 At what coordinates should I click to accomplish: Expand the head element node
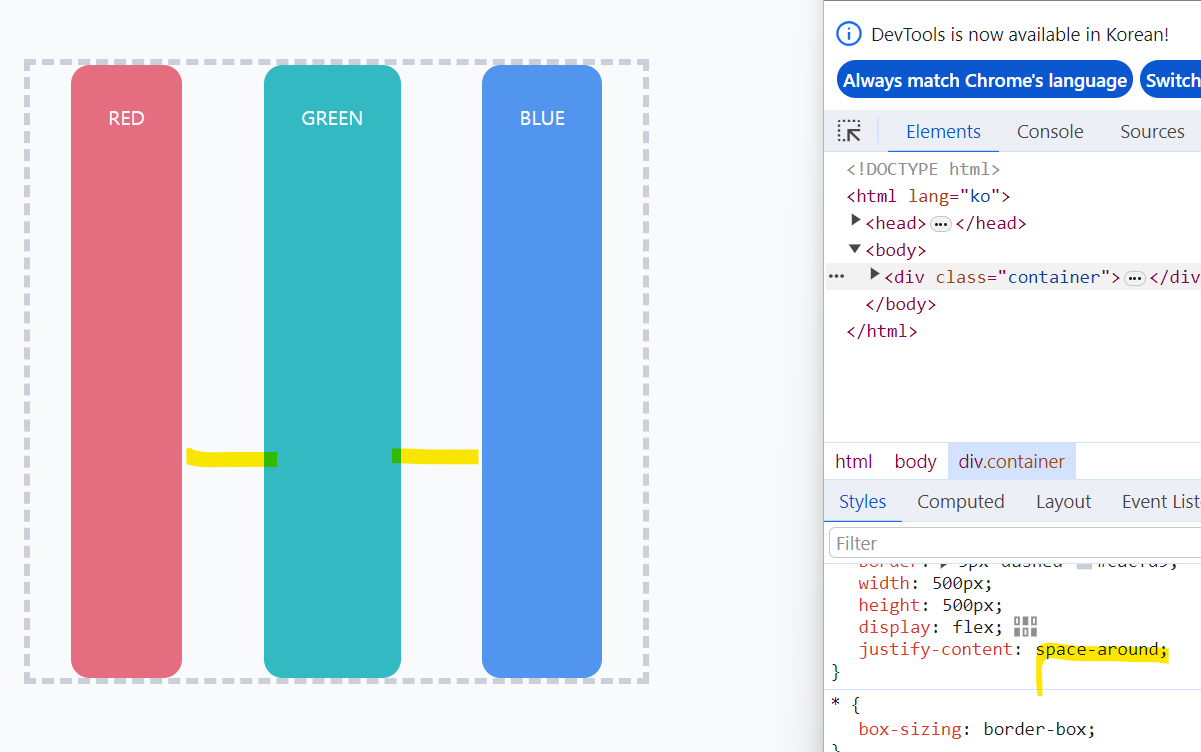[x=856, y=221]
